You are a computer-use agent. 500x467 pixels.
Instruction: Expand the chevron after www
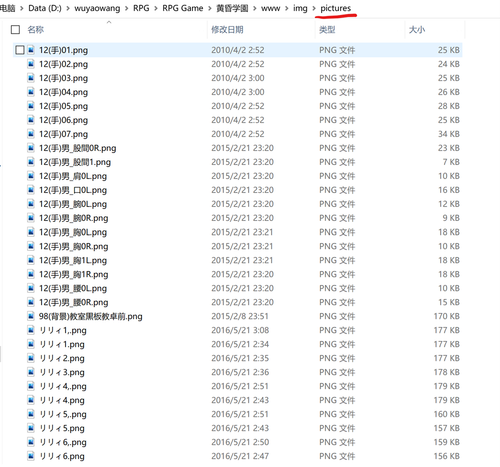287,8
